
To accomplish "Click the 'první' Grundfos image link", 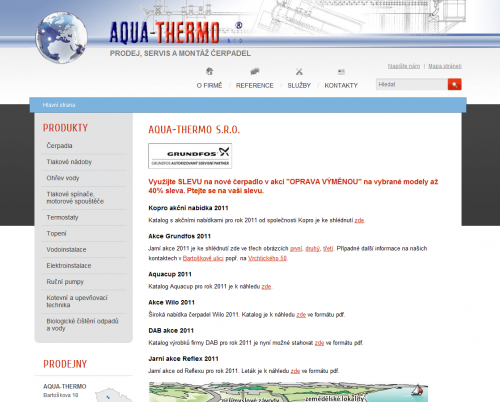I will [296, 249].
